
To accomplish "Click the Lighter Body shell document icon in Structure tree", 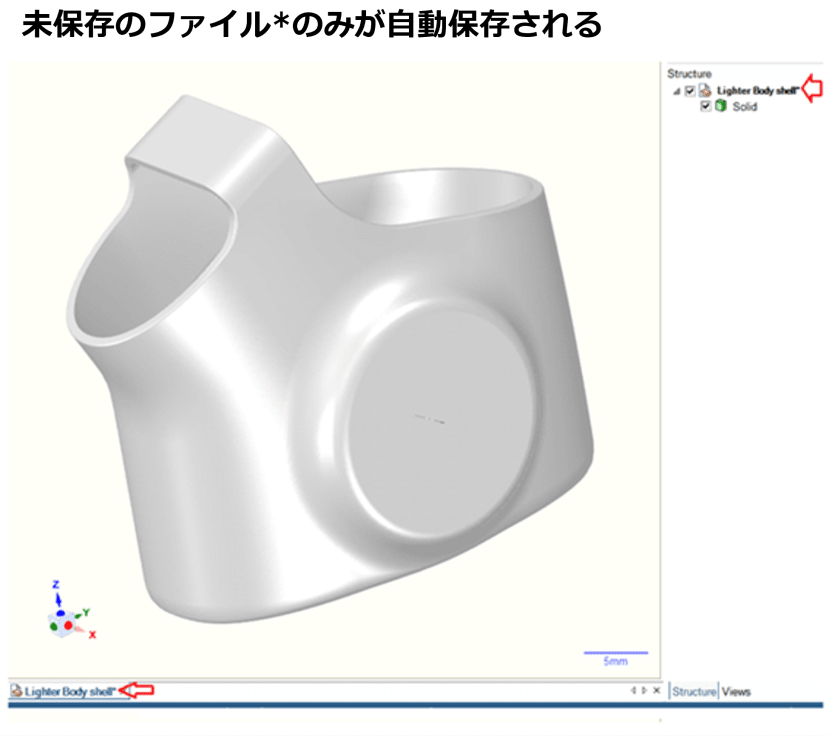I will click(x=705, y=90).
